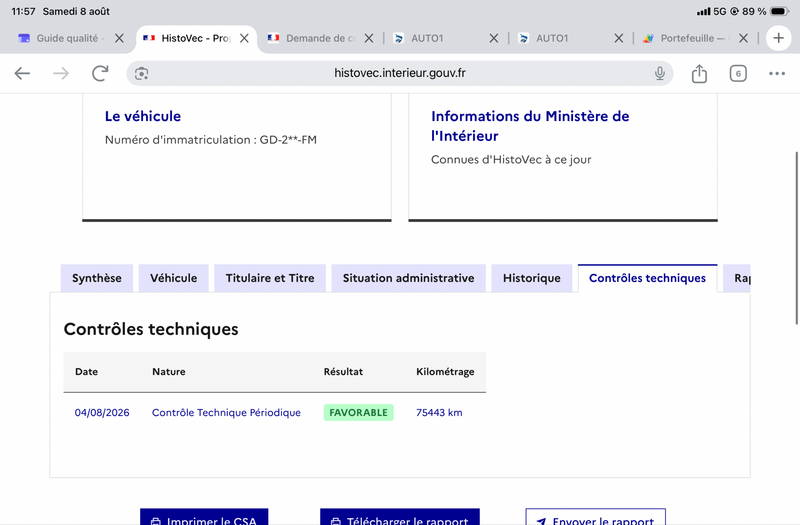
Task: Select the Contrôles techniques tab
Action: (647, 278)
